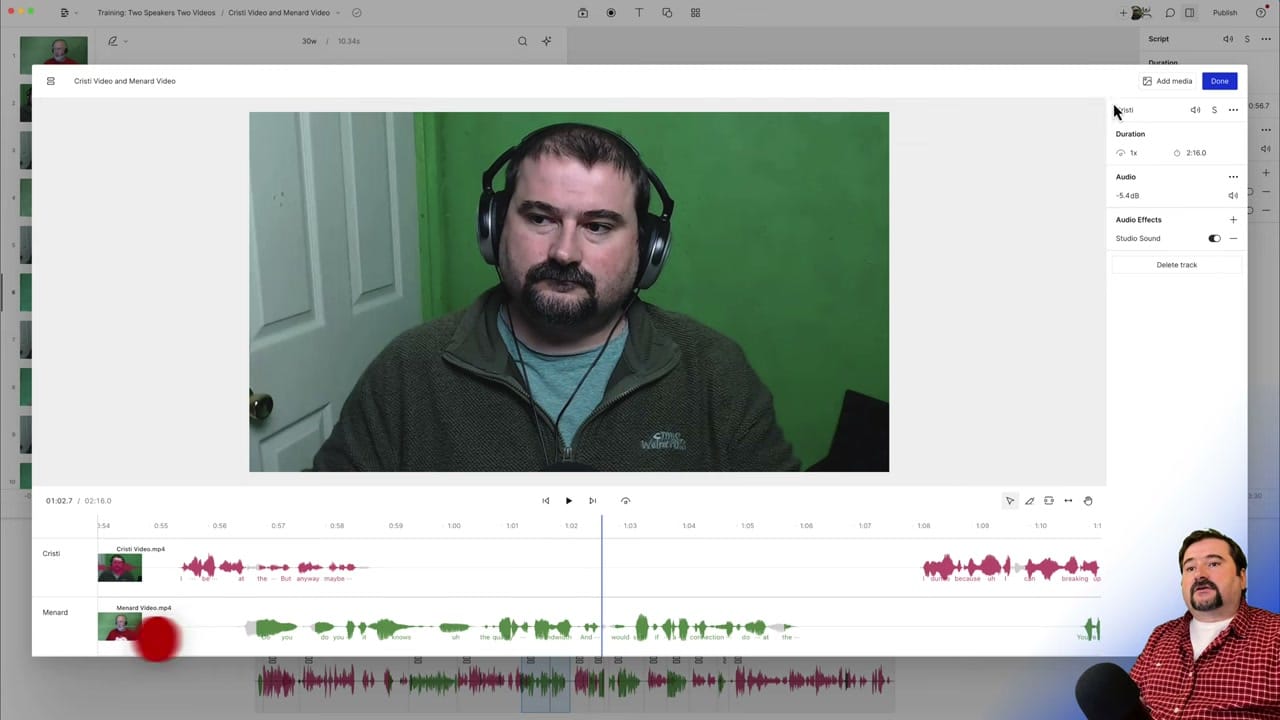Open the 1x playback speed dropdown
1280x720 pixels.
coord(1127,152)
